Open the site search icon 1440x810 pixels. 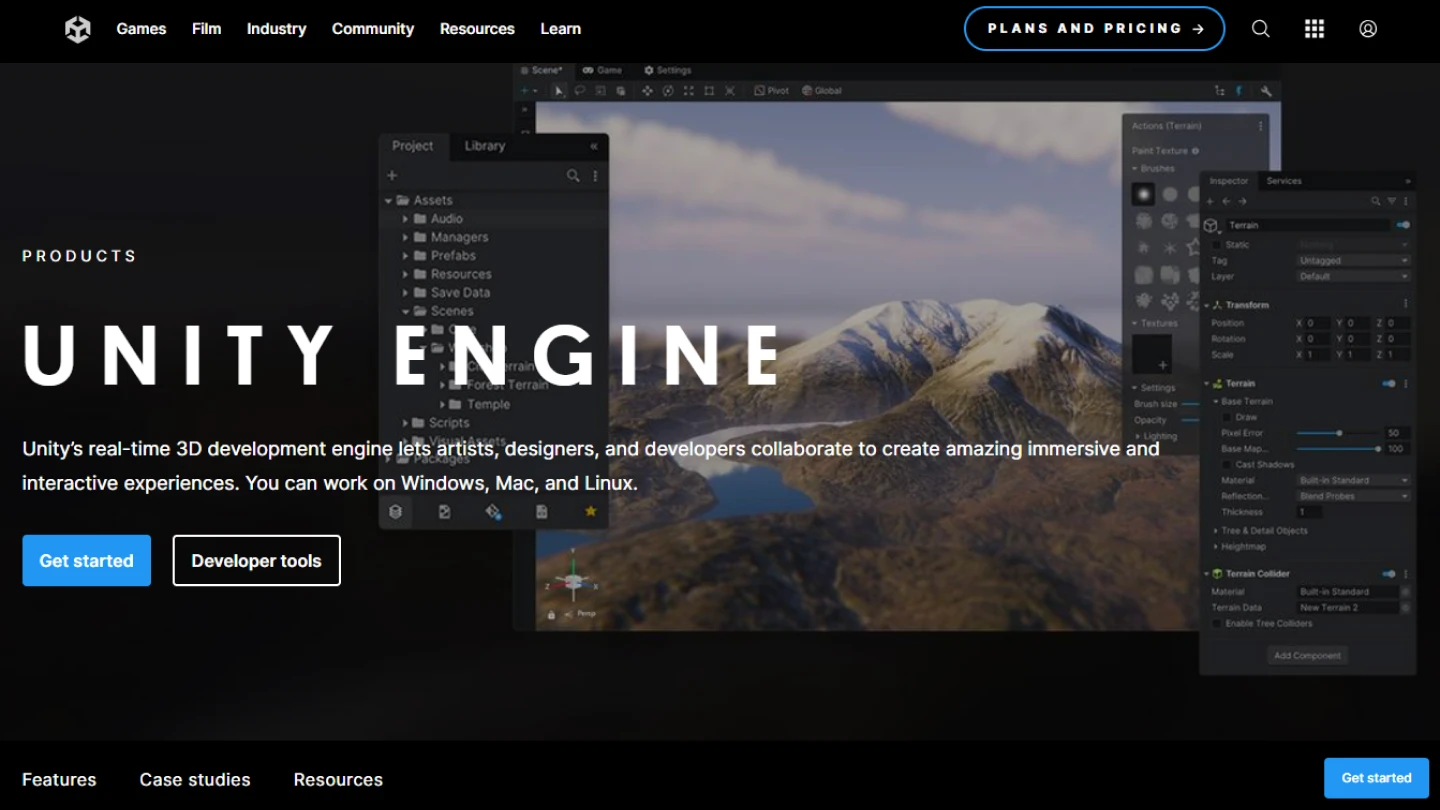(1261, 29)
